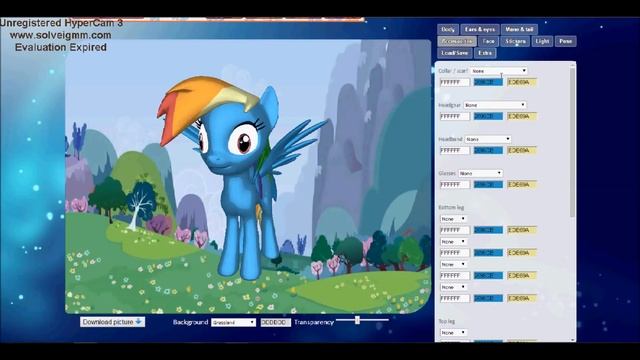The height and width of the screenshot is (360, 640).
Task: Open the Background dropdown showing Grassland
Action: pos(233,322)
